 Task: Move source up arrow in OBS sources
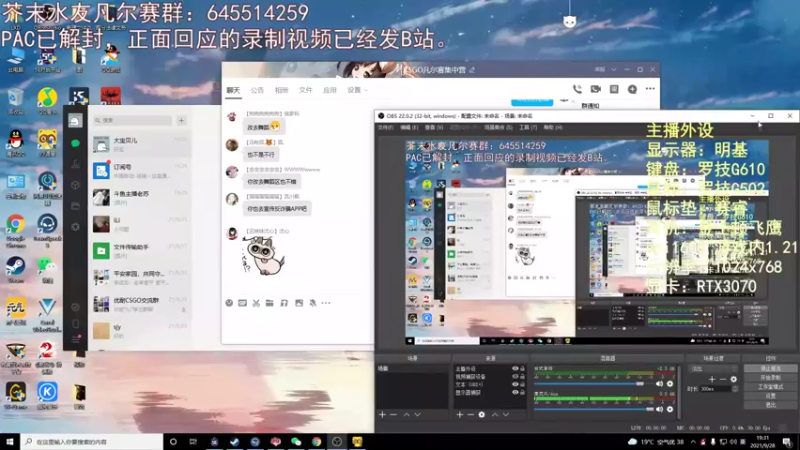[x=494, y=415]
